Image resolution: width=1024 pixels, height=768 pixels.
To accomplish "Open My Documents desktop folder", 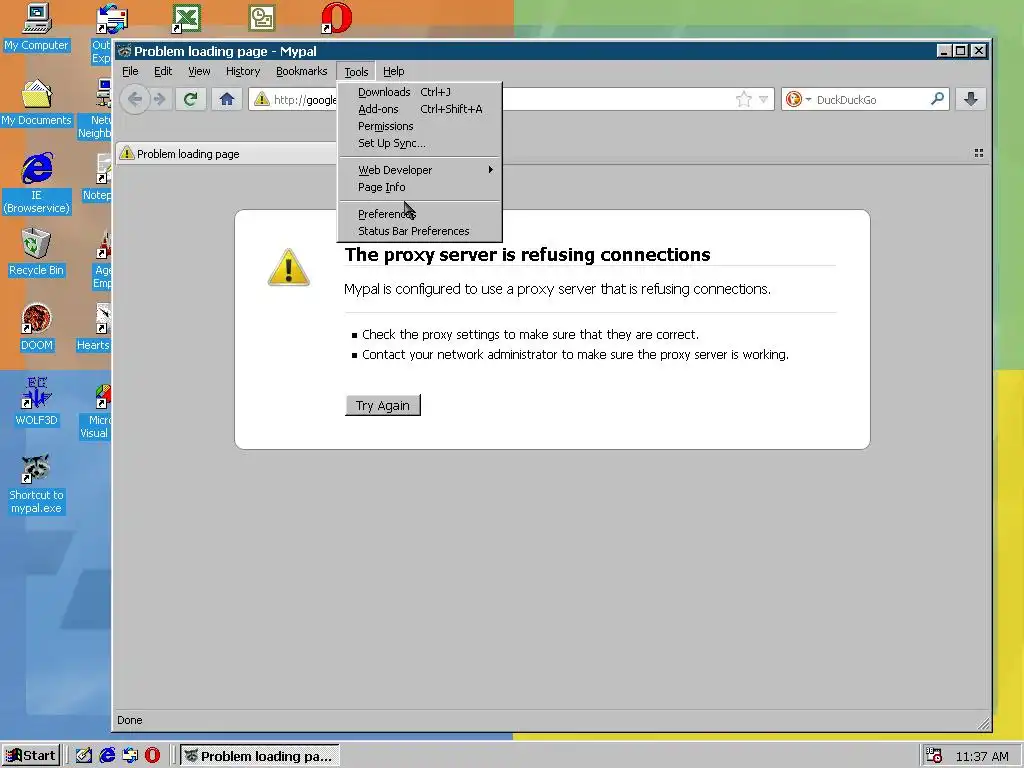I will tap(36, 103).
